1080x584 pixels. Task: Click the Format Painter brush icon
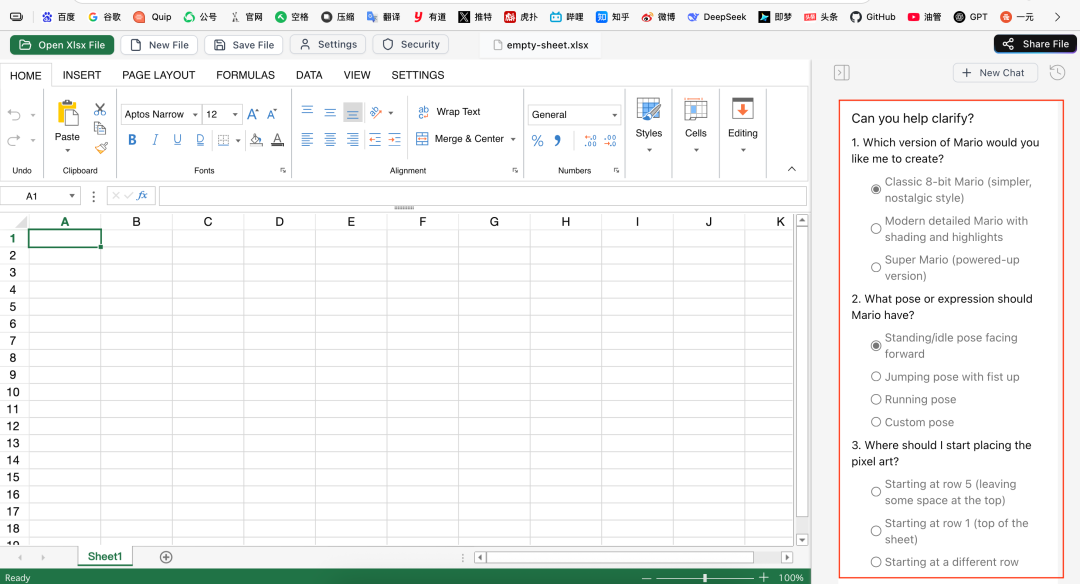[100, 147]
